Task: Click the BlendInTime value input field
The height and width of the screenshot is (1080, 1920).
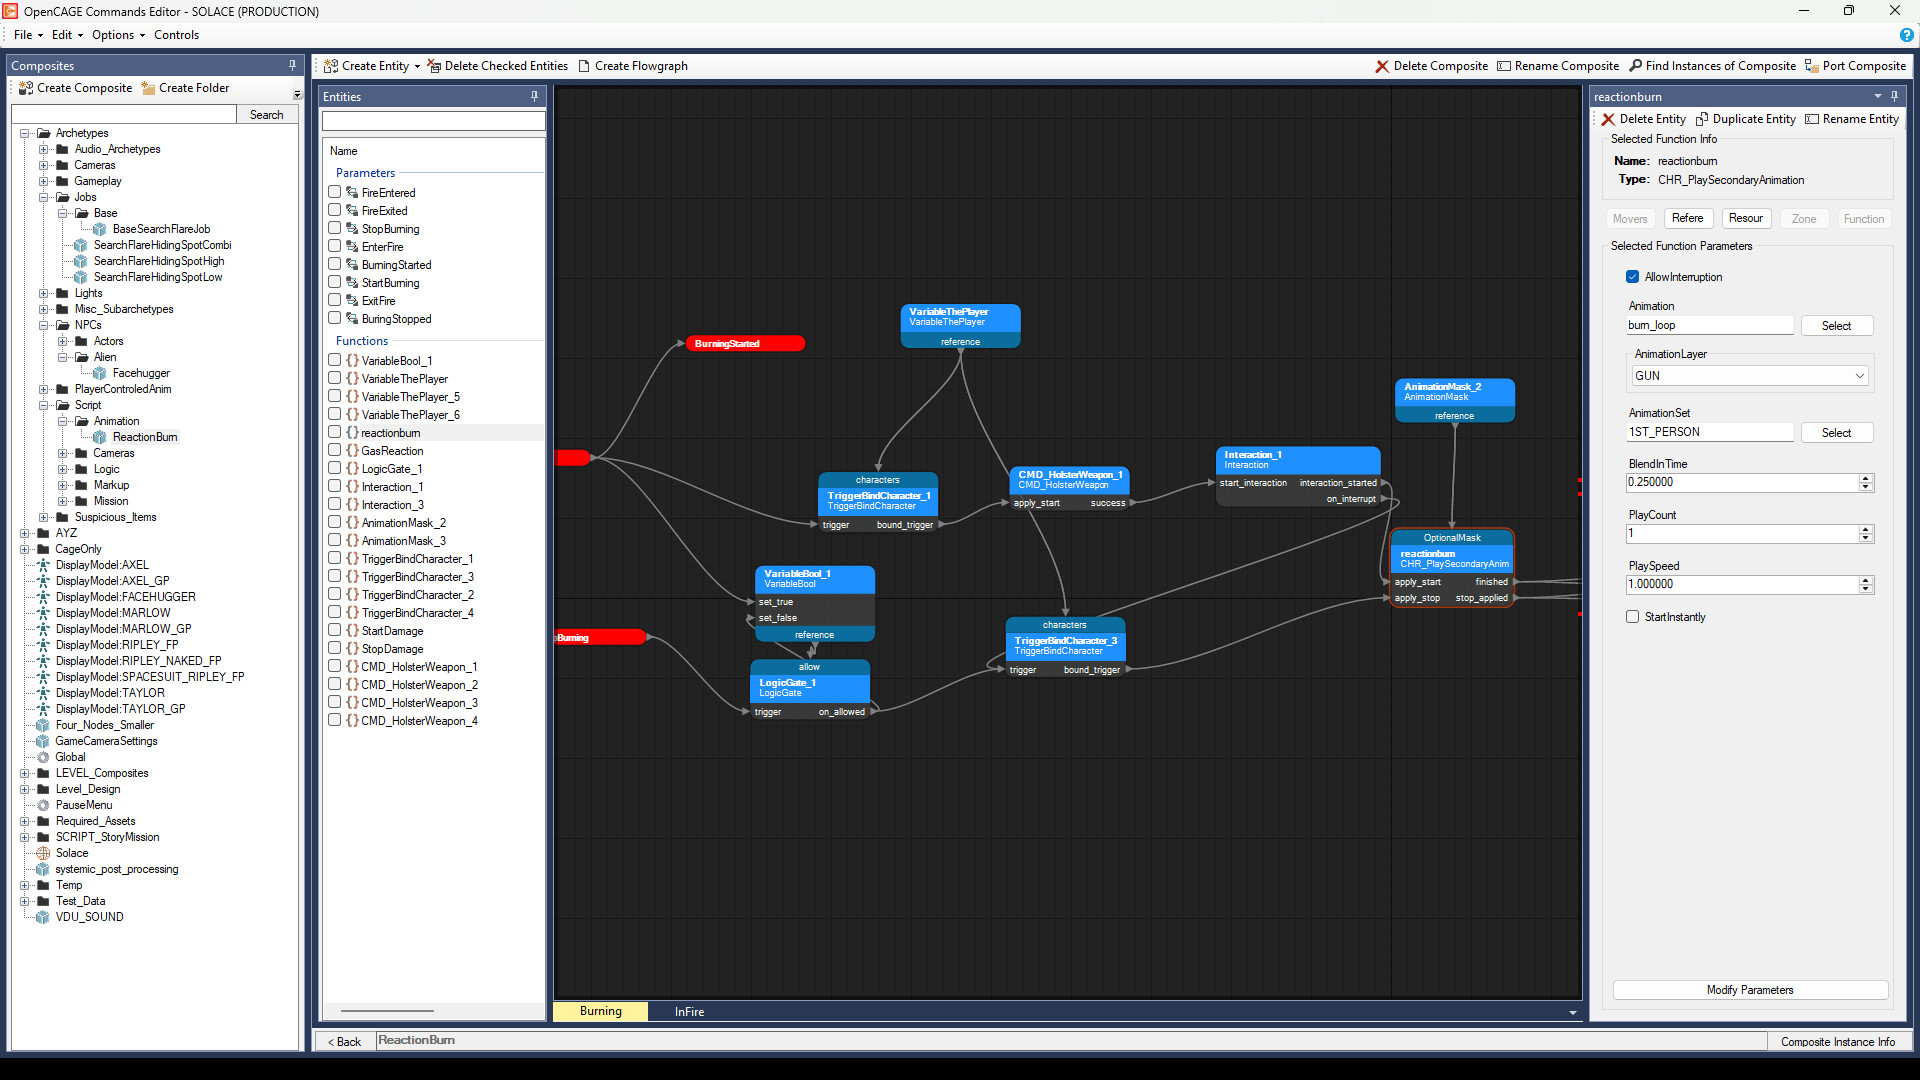Action: click(x=1740, y=482)
